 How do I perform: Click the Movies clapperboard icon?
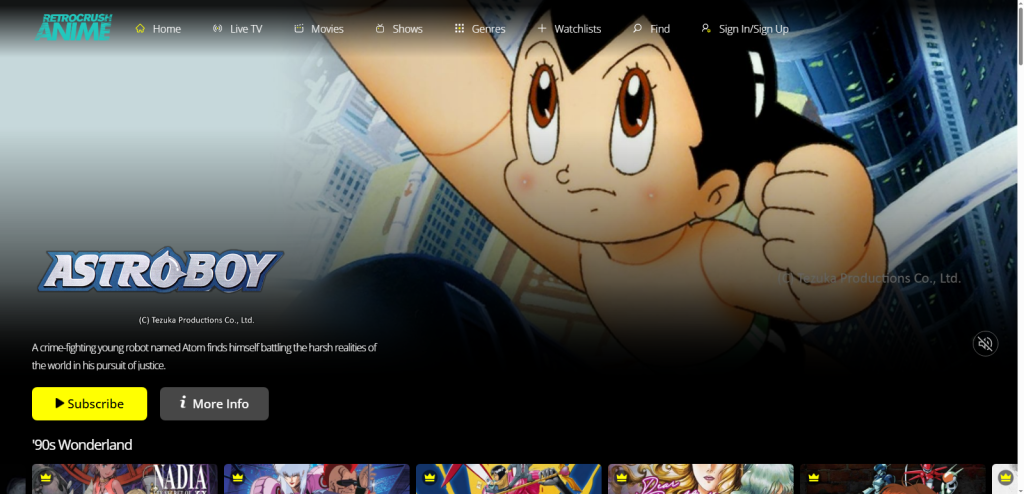pos(299,29)
